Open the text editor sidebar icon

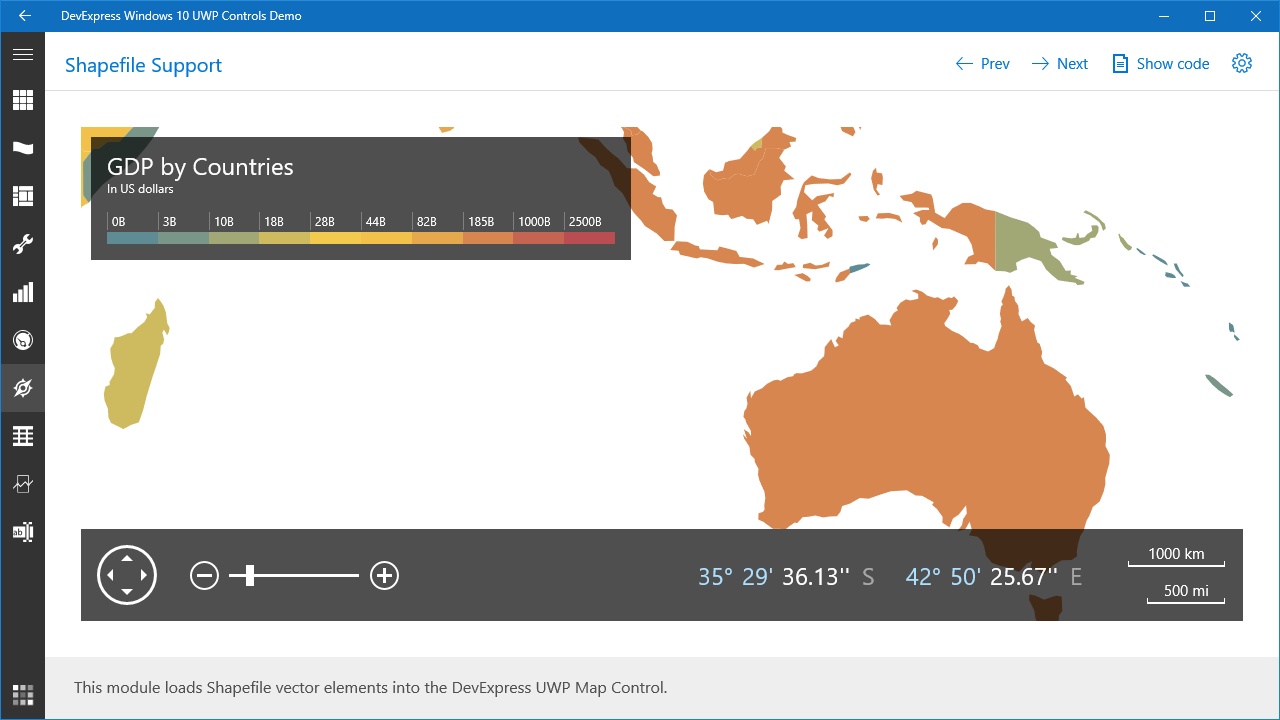[22, 532]
